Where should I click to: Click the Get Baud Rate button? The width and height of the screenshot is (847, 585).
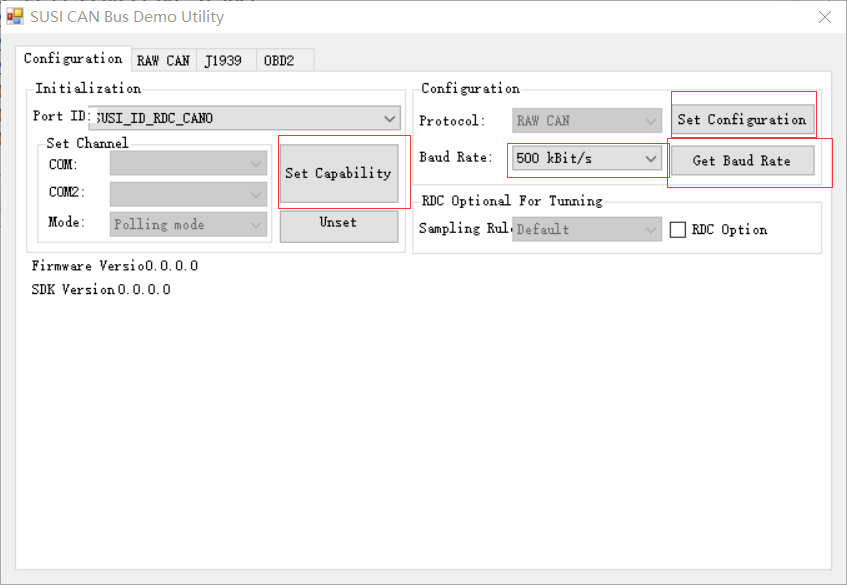[743, 160]
